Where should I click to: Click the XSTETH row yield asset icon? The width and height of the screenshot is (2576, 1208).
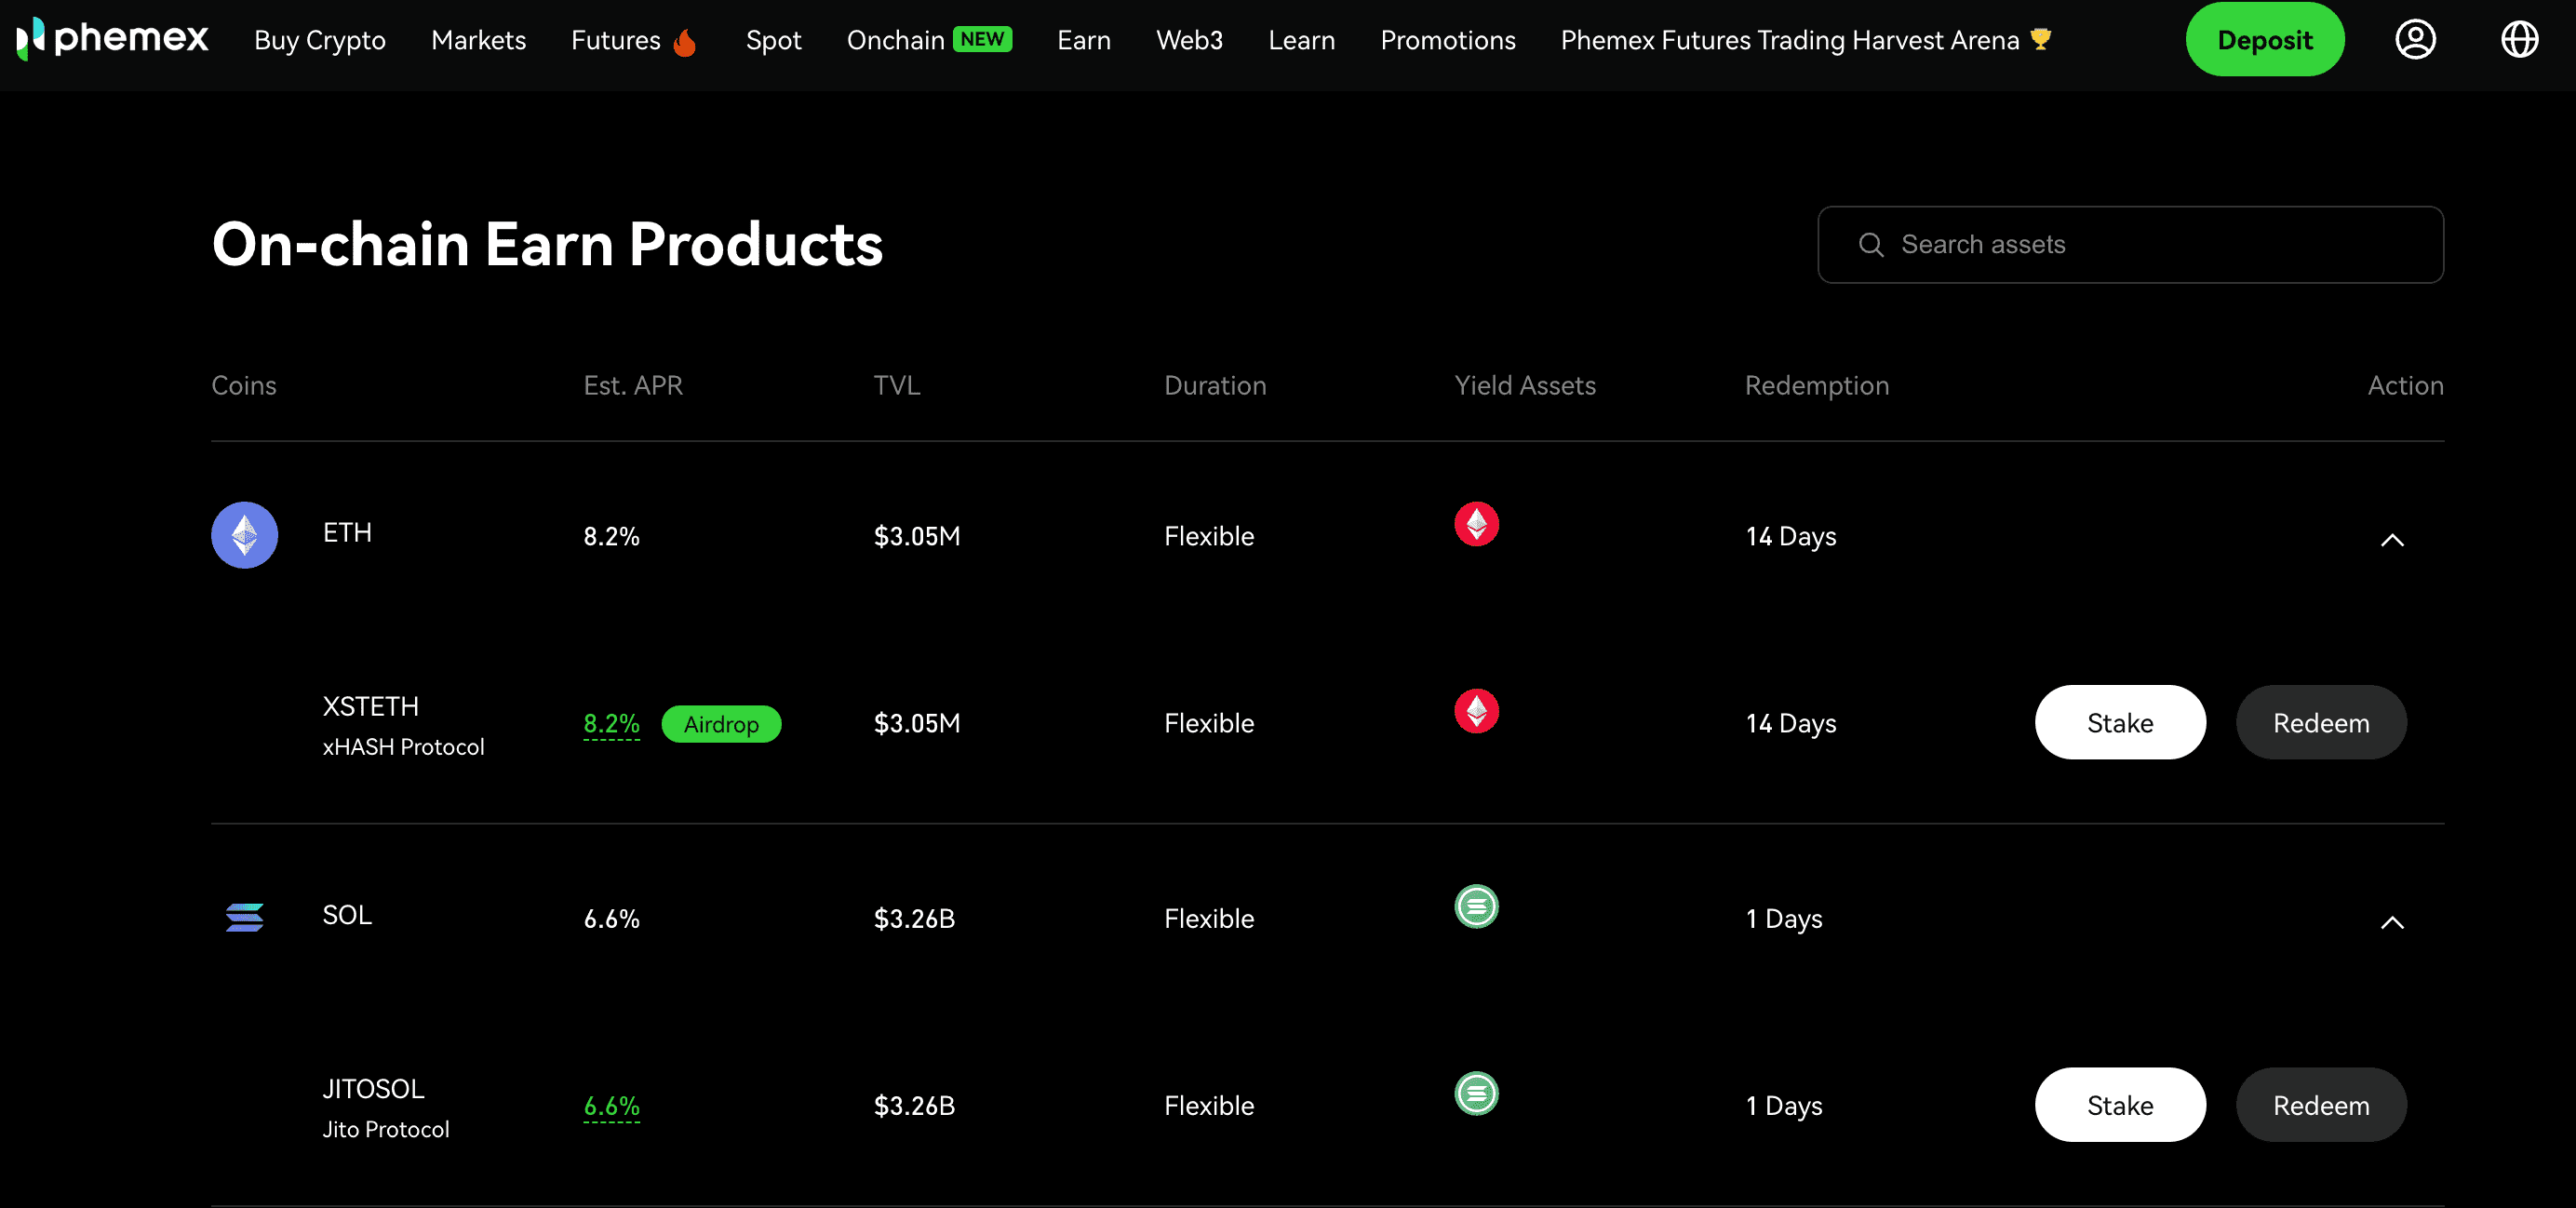[x=1476, y=711]
